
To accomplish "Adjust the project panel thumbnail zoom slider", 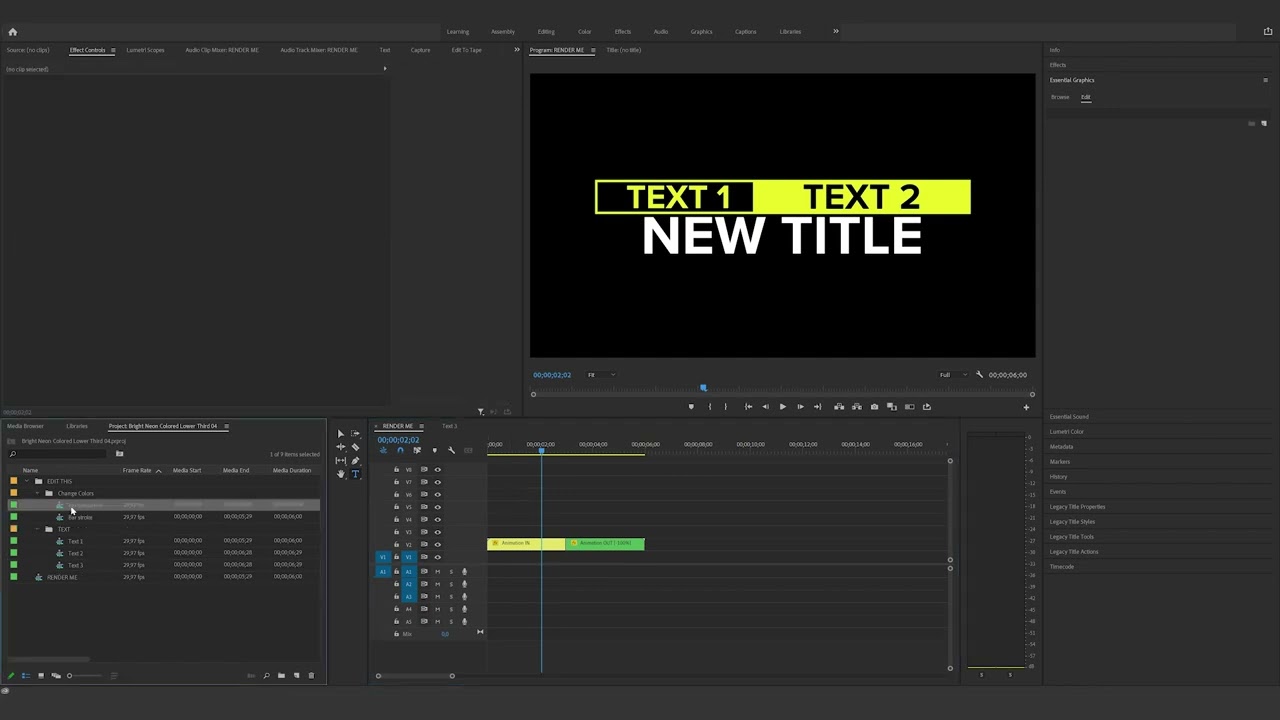I will pos(84,676).
